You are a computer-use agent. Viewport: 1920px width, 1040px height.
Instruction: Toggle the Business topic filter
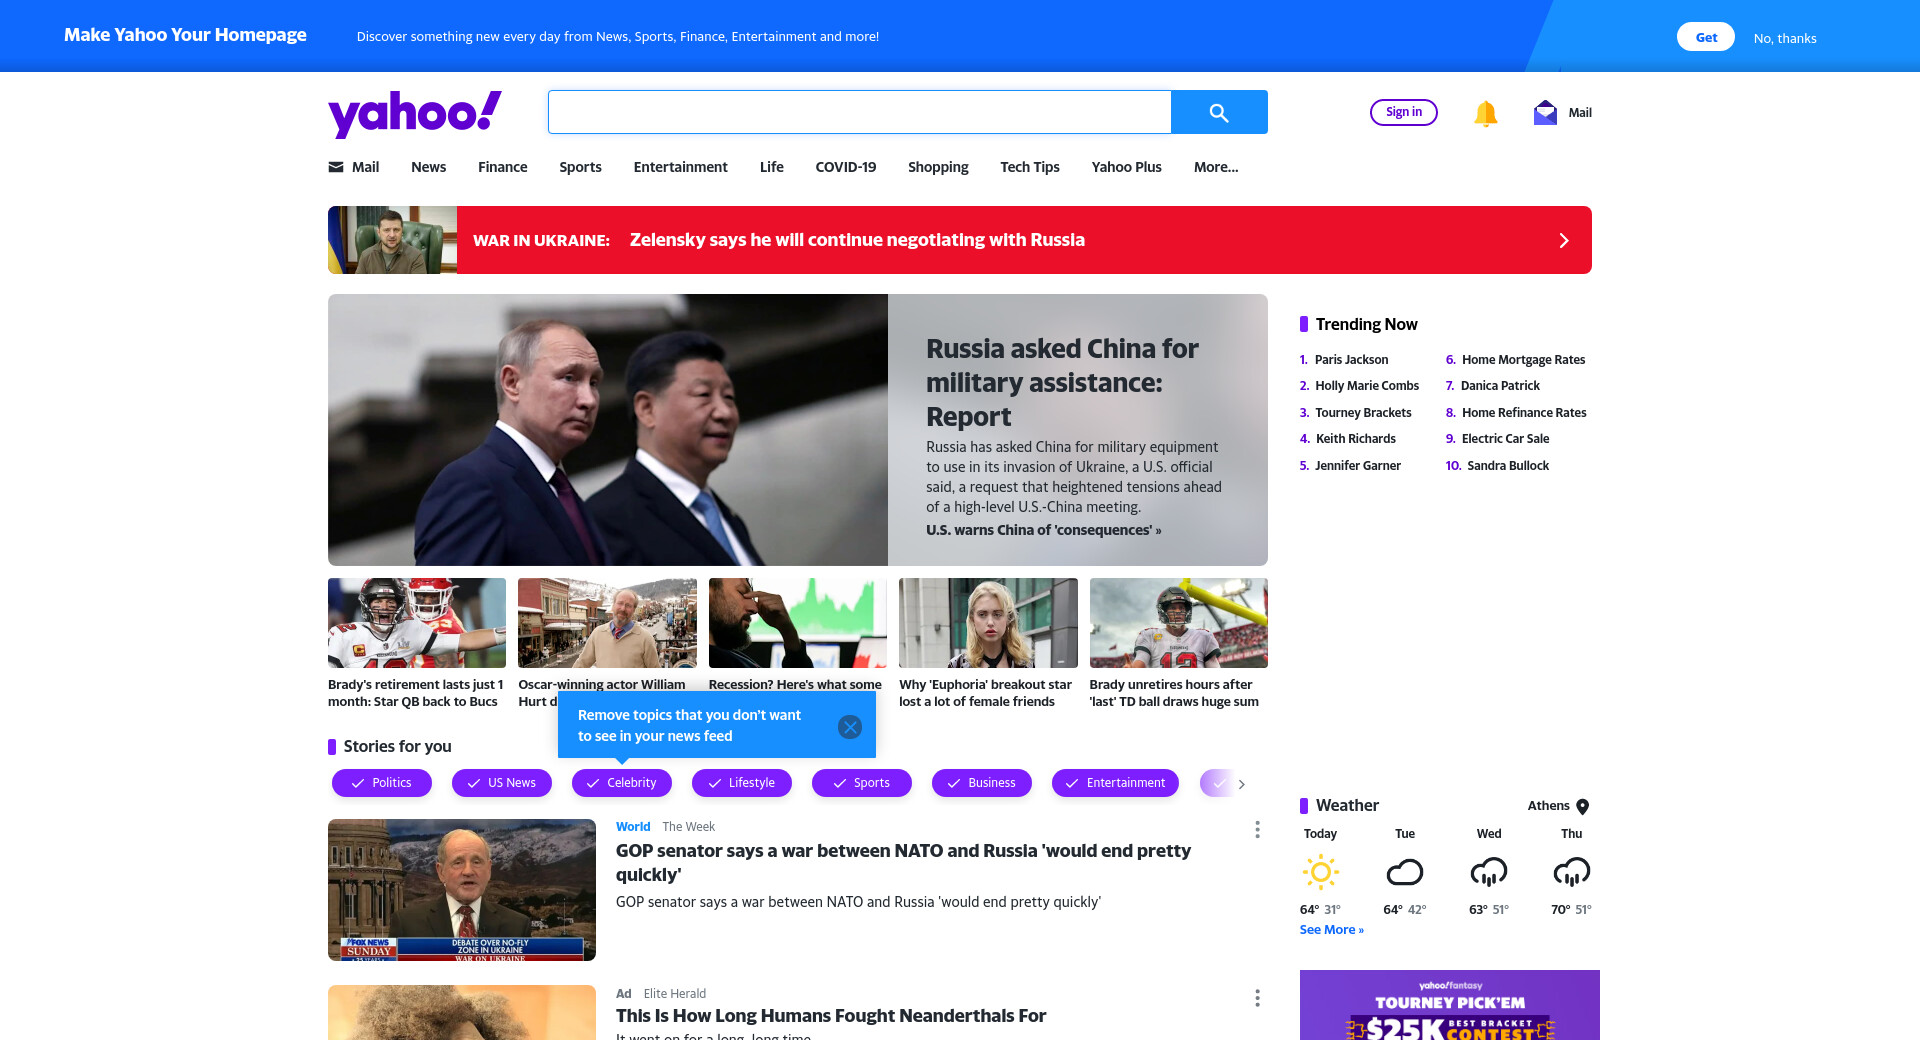click(982, 783)
